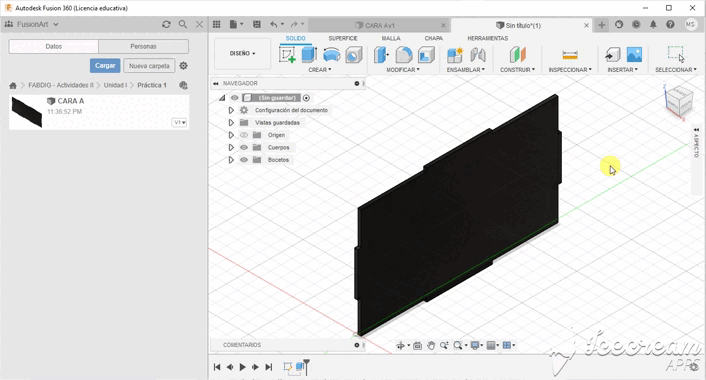Toggle visibility of the Origen folder

[244, 135]
